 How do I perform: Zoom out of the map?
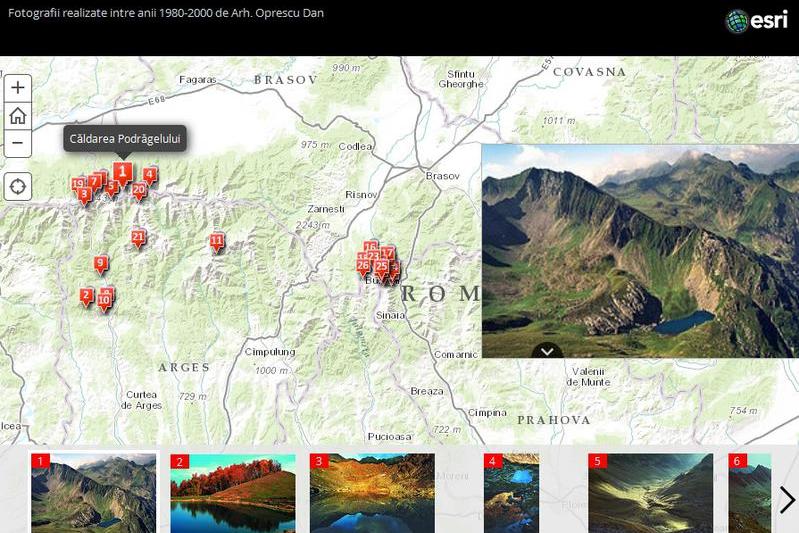pos(18,144)
